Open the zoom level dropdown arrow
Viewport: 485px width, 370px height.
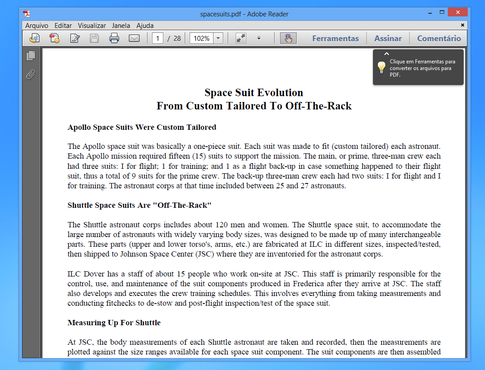(x=218, y=38)
